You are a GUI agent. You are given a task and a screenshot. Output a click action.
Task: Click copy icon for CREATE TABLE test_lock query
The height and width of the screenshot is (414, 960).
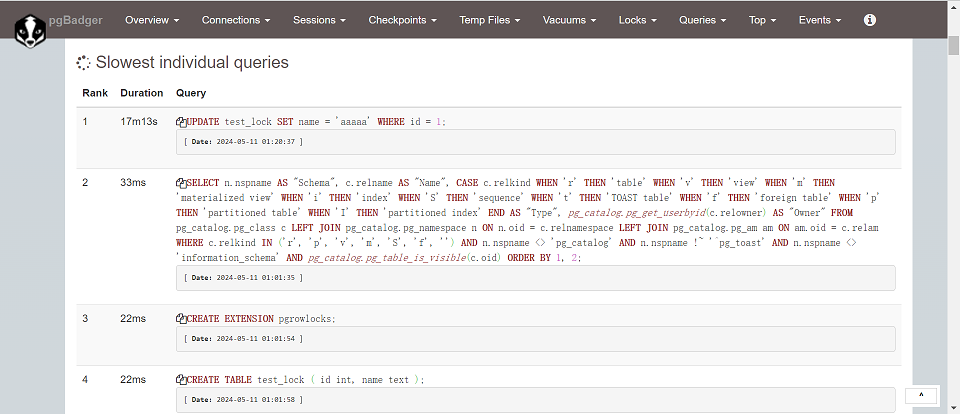pyautogui.click(x=181, y=380)
